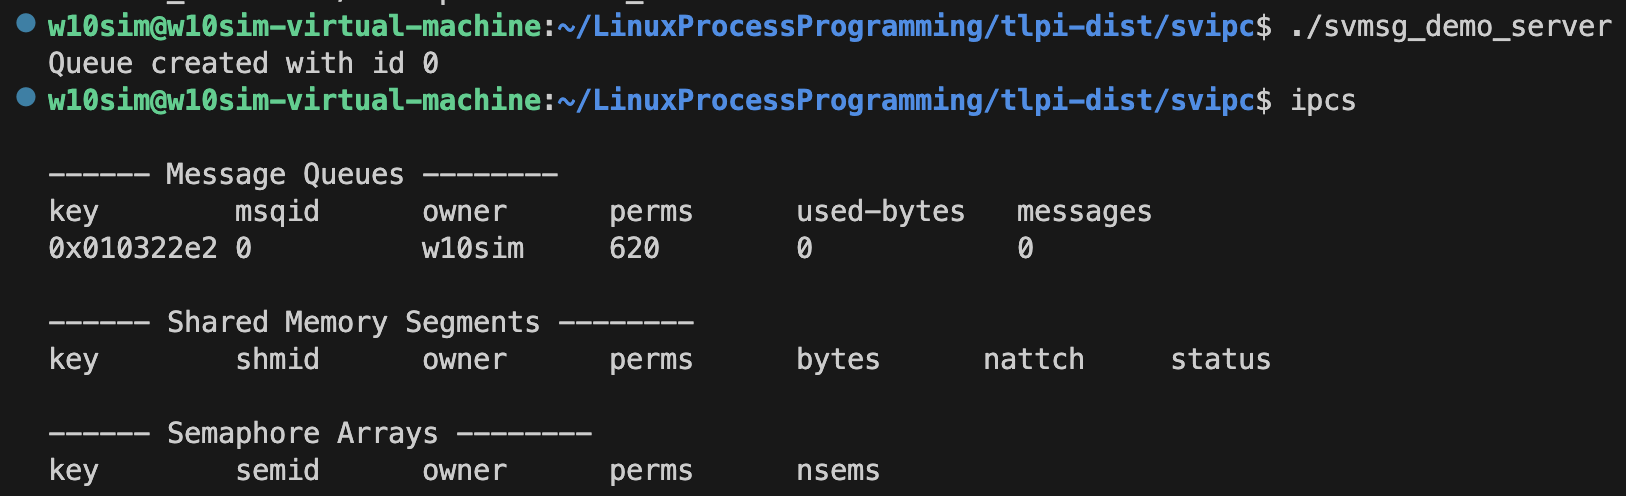Screen dimensions: 1626x496
Task: Click the blue command marker beside ipcs prompt
Action: point(27,97)
